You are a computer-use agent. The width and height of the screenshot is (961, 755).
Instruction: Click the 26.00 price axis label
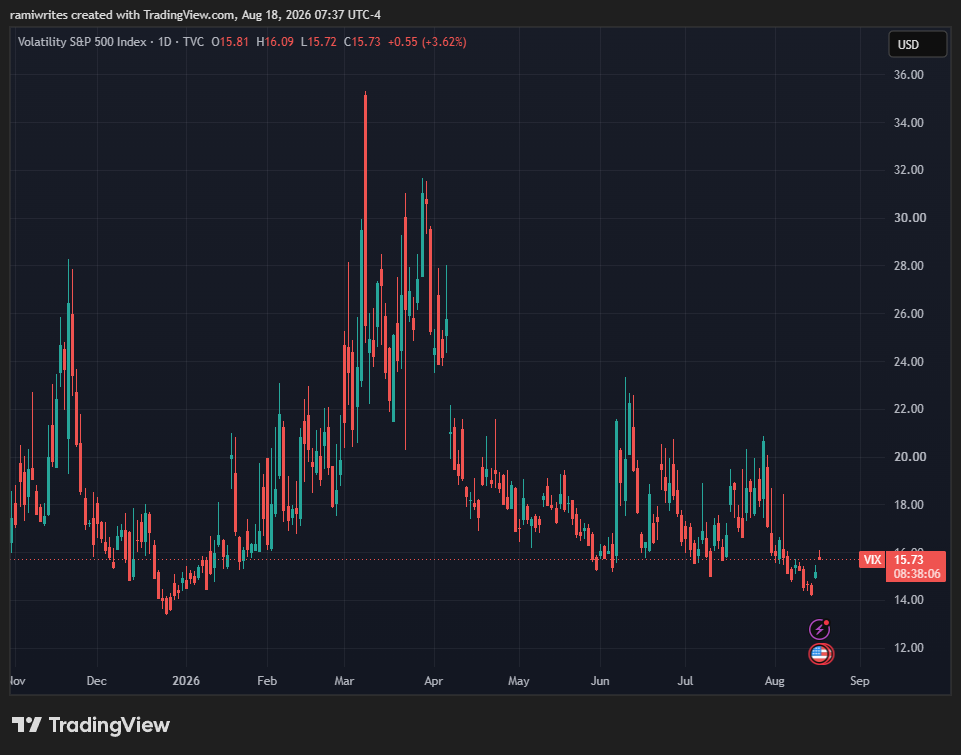[x=909, y=313]
